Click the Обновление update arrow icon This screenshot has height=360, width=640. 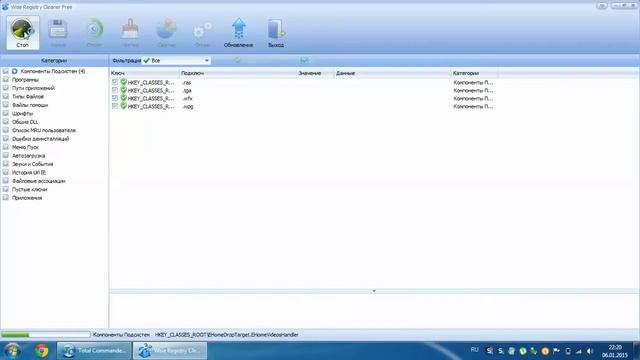pyautogui.click(x=239, y=29)
